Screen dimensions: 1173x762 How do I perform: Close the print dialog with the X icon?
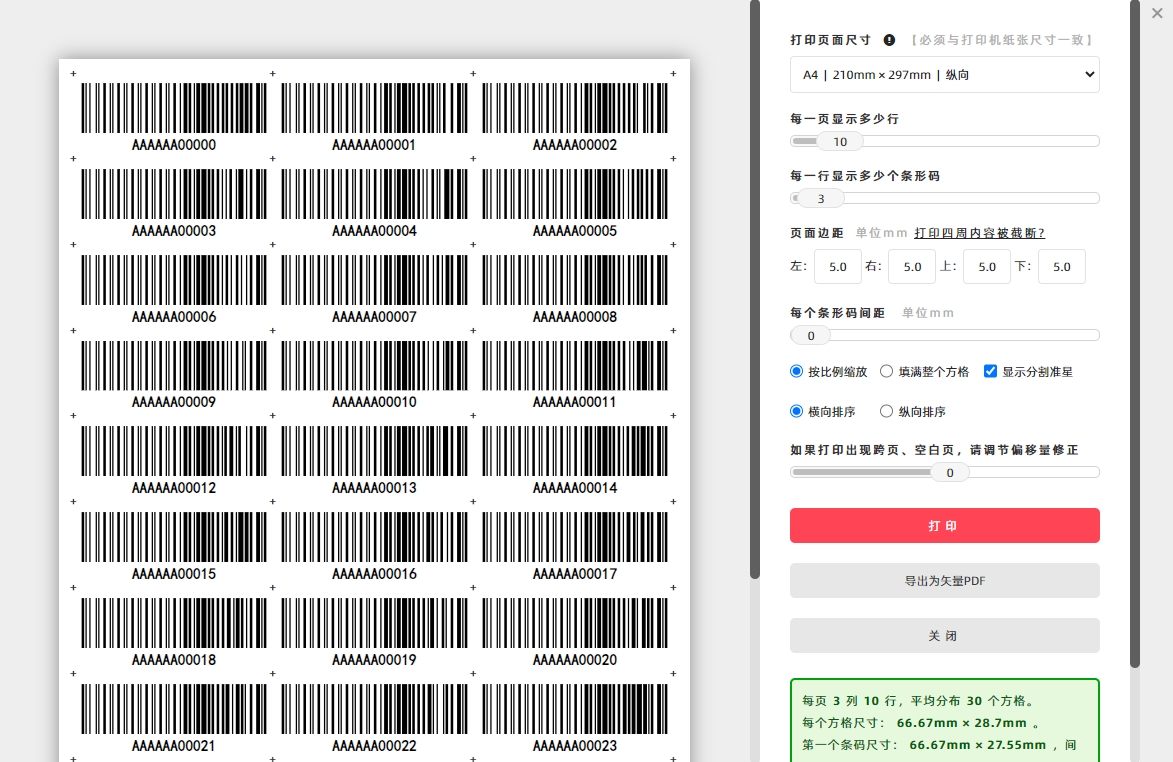pos(1157,13)
